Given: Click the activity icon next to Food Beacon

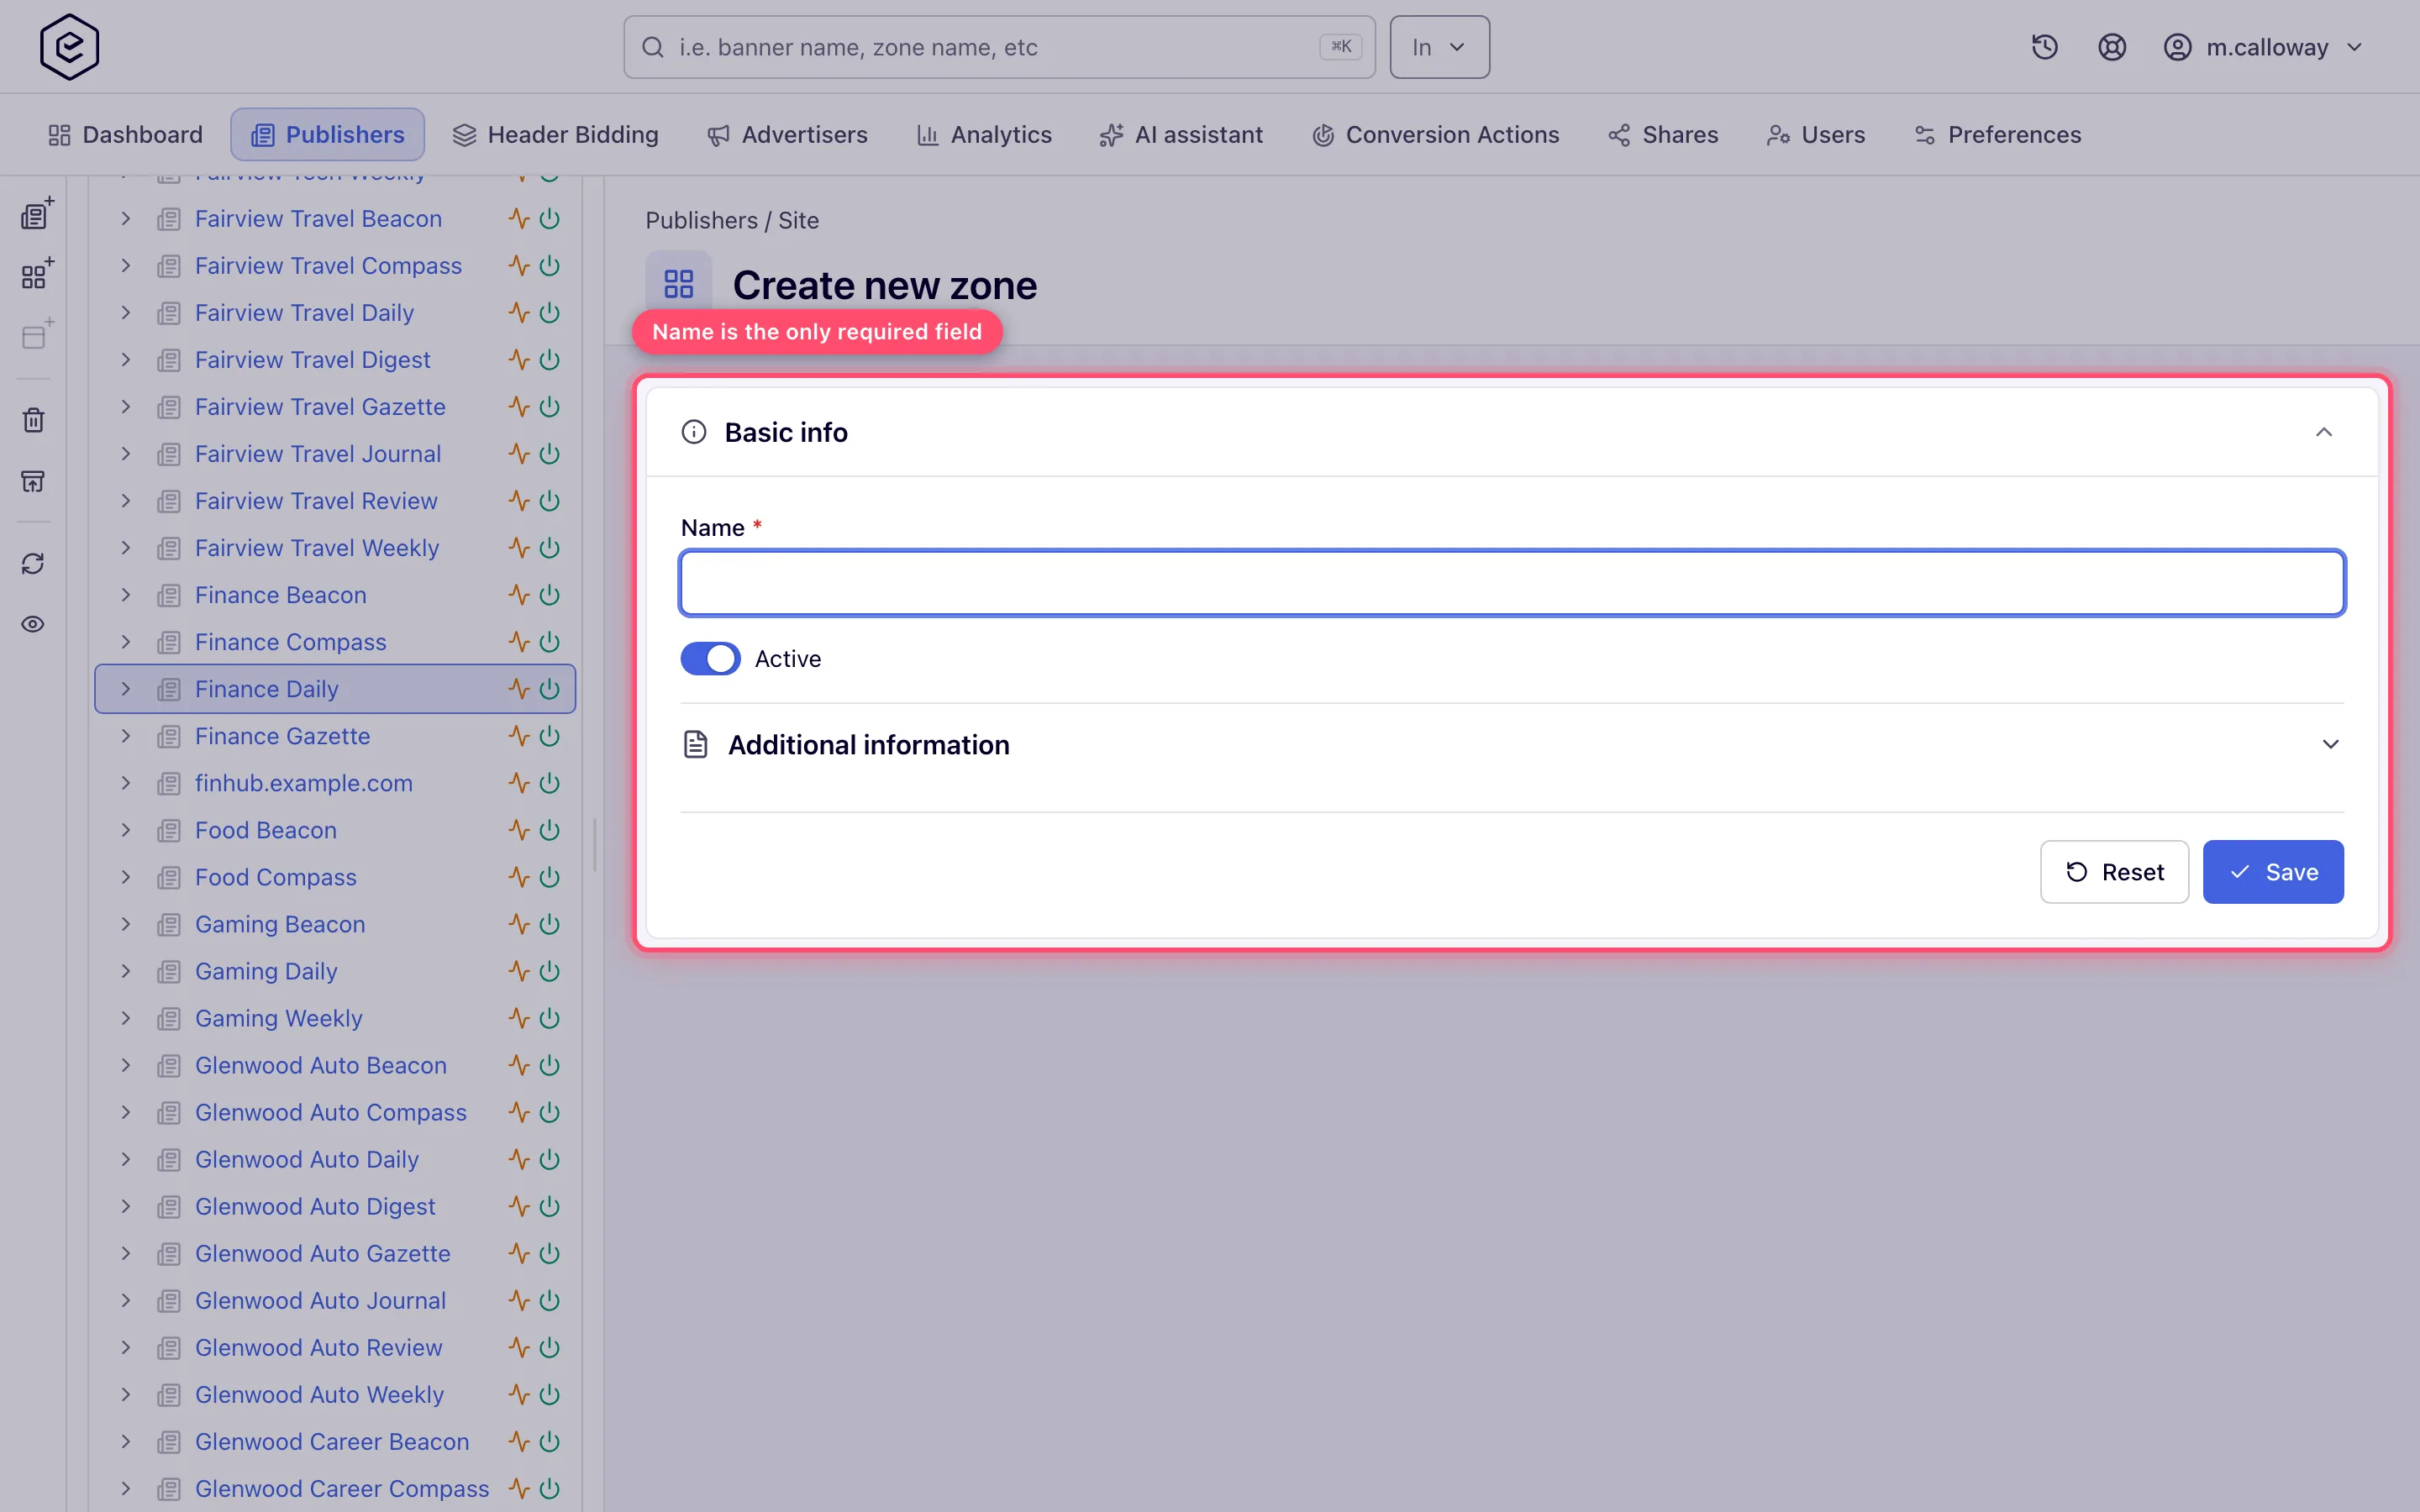Looking at the screenshot, I should pos(518,830).
